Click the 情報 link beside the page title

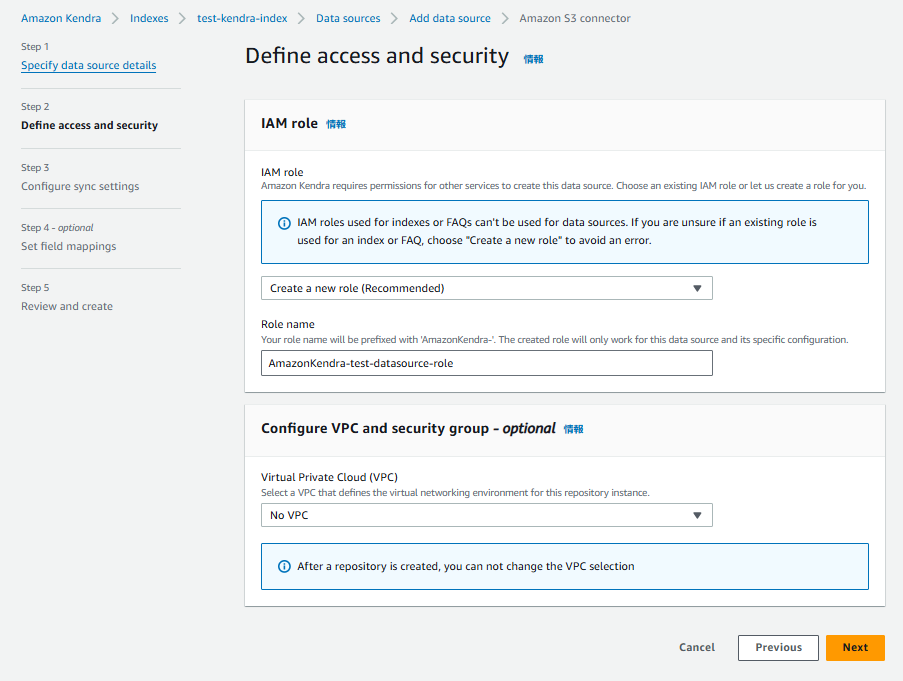(x=533, y=59)
